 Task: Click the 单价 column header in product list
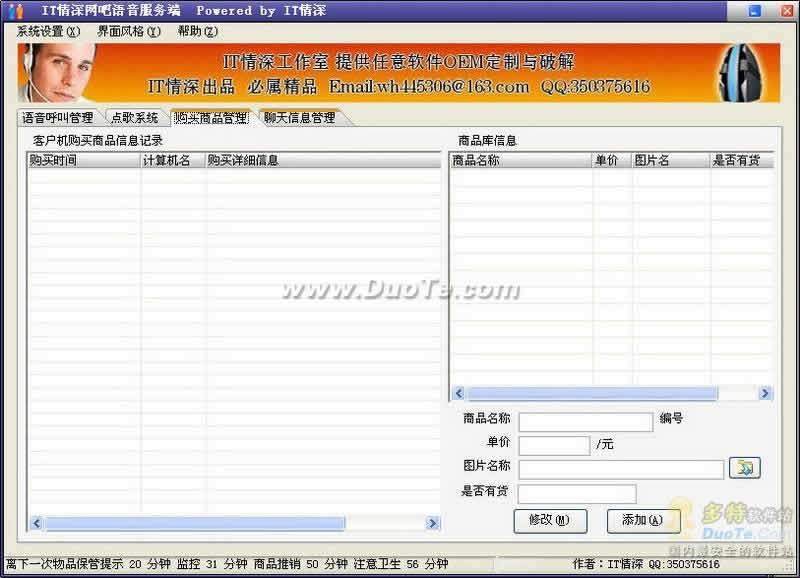point(612,160)
